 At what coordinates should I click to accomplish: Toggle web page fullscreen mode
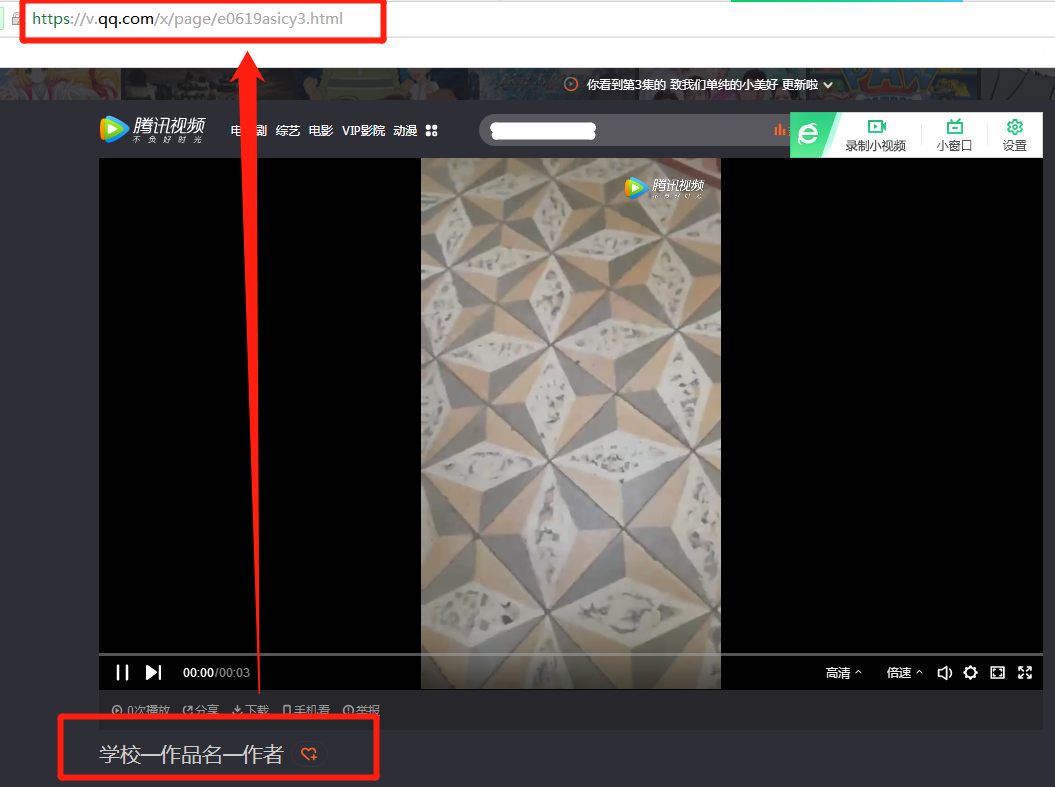point(997,673)
